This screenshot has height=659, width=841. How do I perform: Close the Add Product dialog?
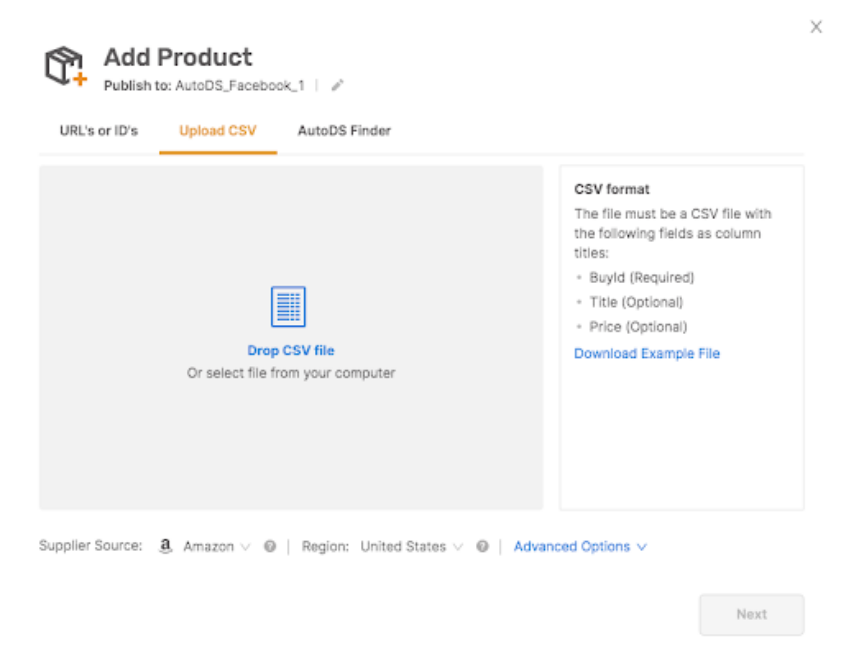point(816,27)
